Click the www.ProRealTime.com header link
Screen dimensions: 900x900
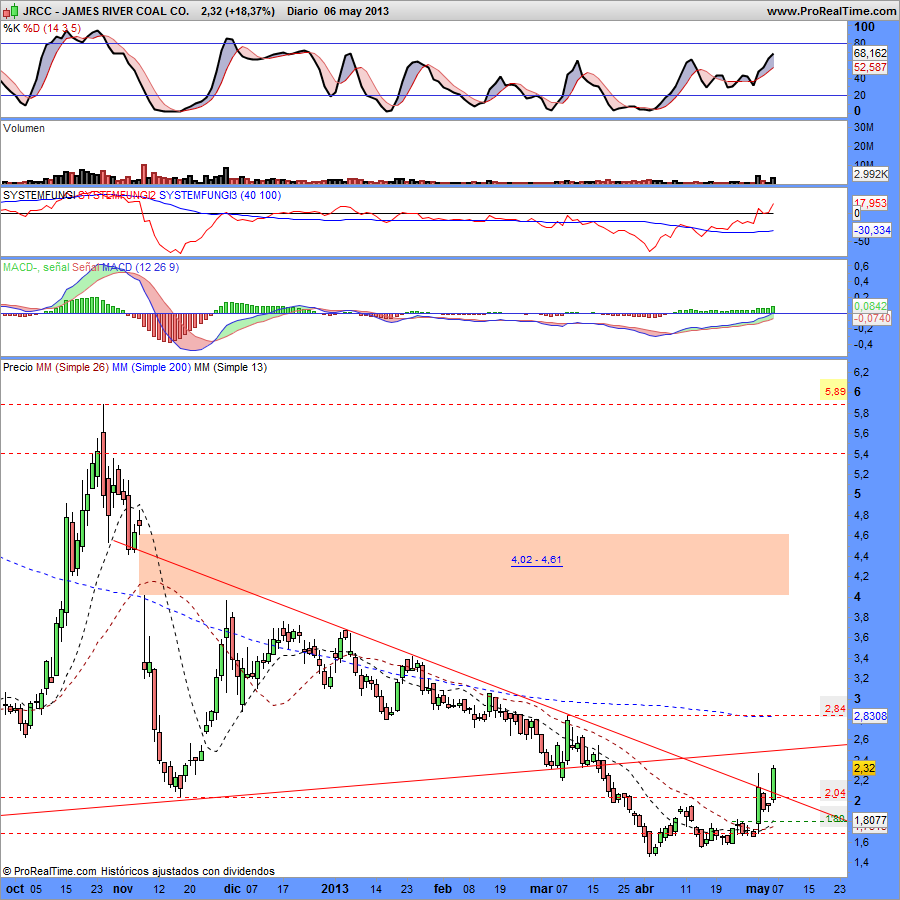point(831,11)
